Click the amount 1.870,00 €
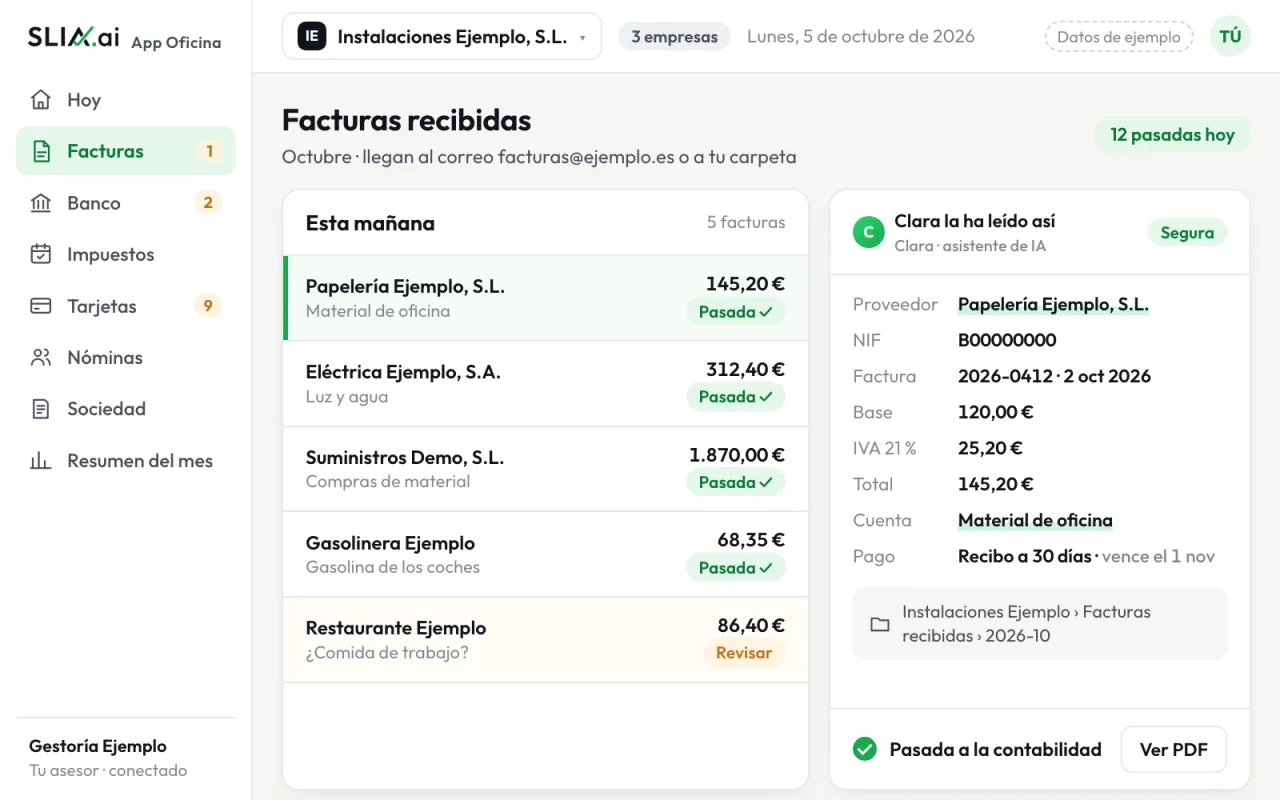The width and height of the screenshot is (1280, 800). pyautogui.click(x=737, y=456)
